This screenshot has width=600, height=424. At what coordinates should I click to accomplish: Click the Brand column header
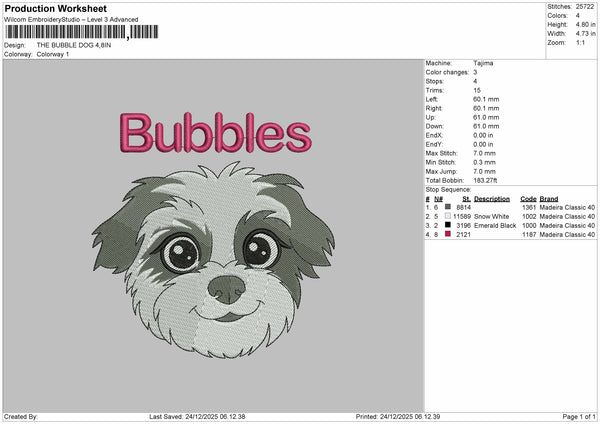click(x=549, y=199)
